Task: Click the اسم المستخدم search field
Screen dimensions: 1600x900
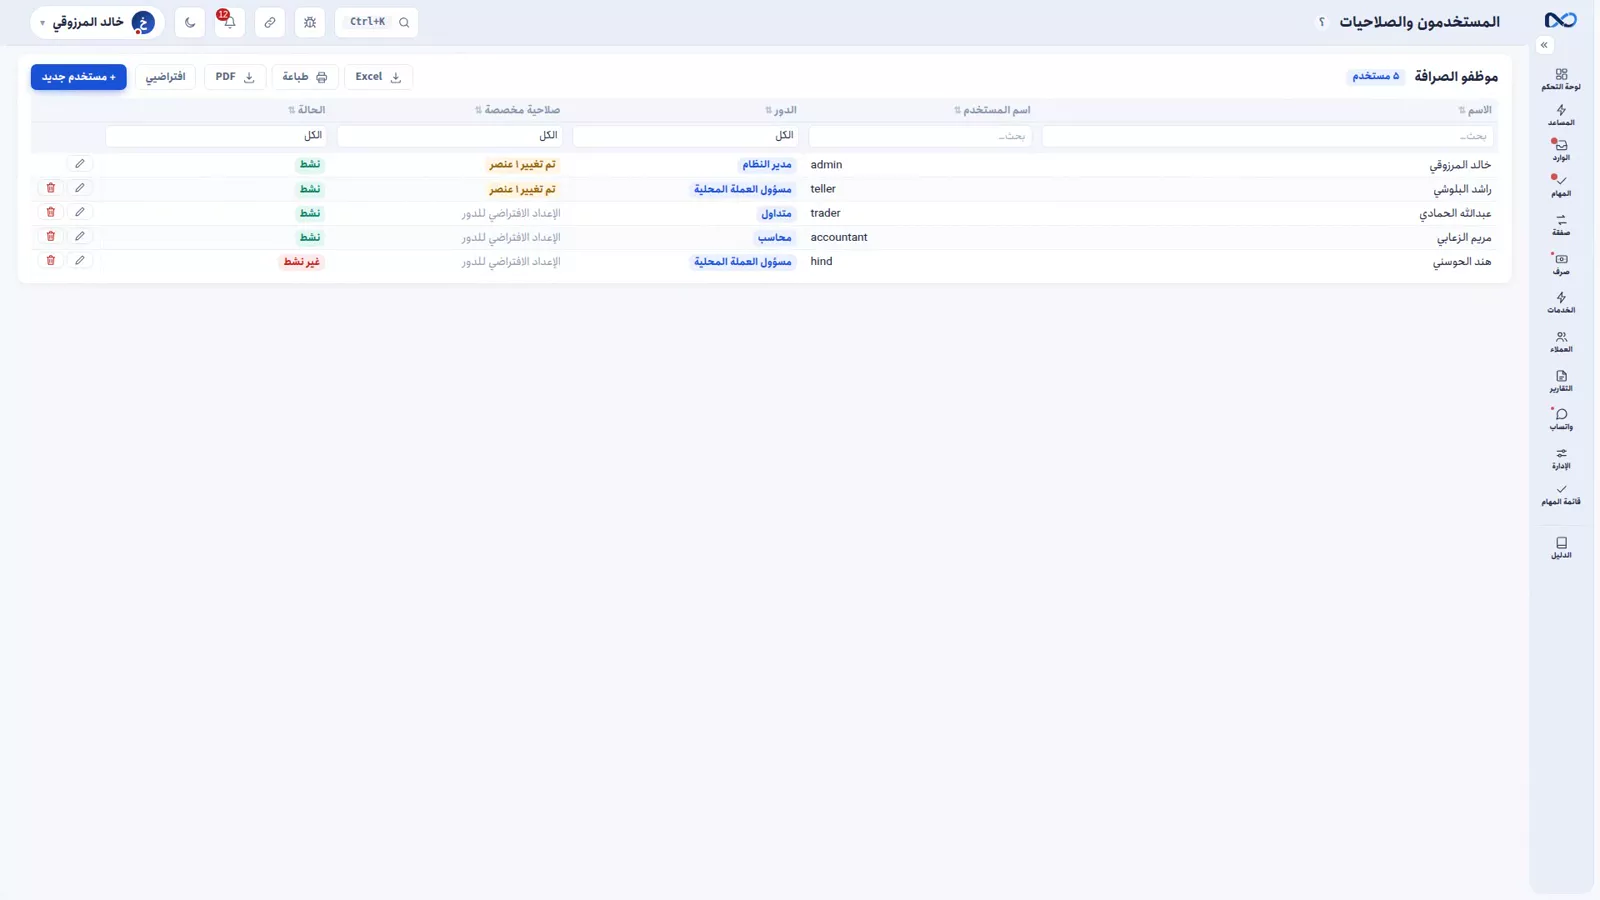Action: [921, 135]
